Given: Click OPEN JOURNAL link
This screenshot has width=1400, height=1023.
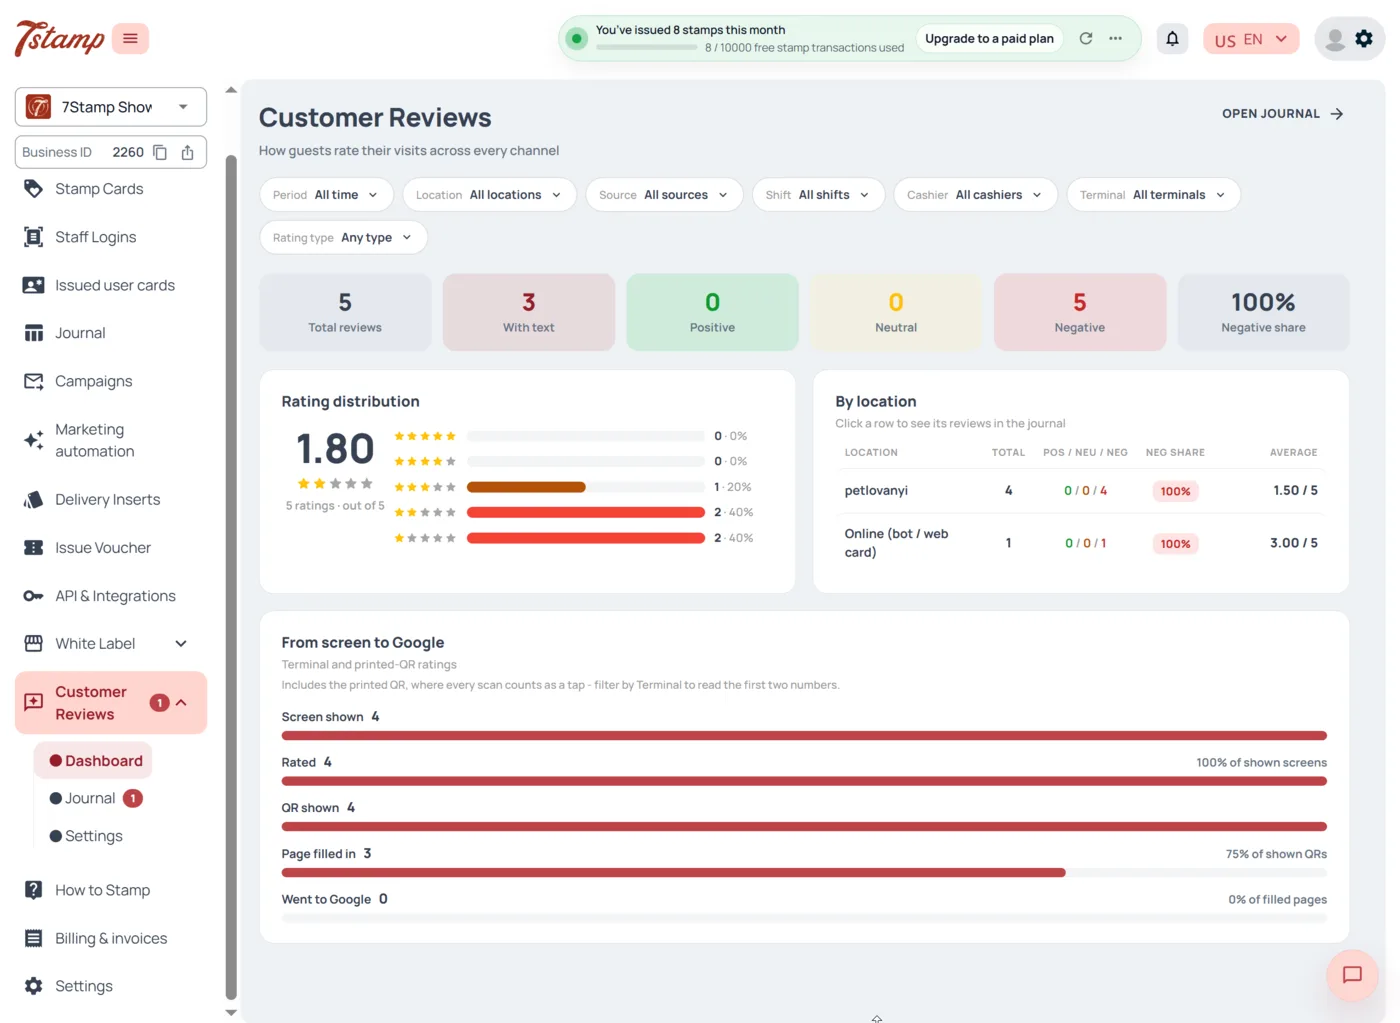Looking at the screenshot, I should 1282,114.
